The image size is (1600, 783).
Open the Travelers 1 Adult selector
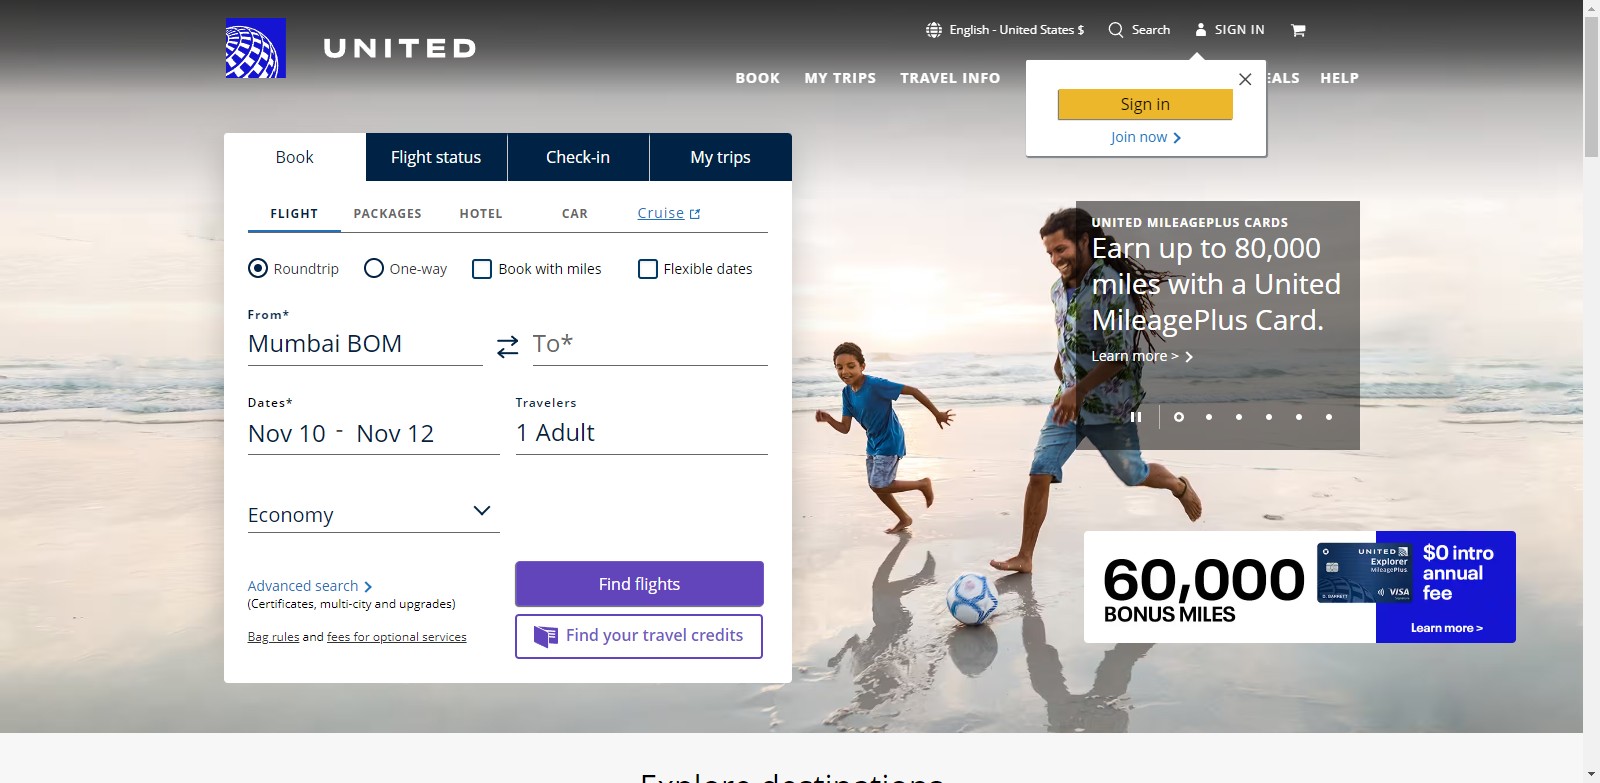641,433
